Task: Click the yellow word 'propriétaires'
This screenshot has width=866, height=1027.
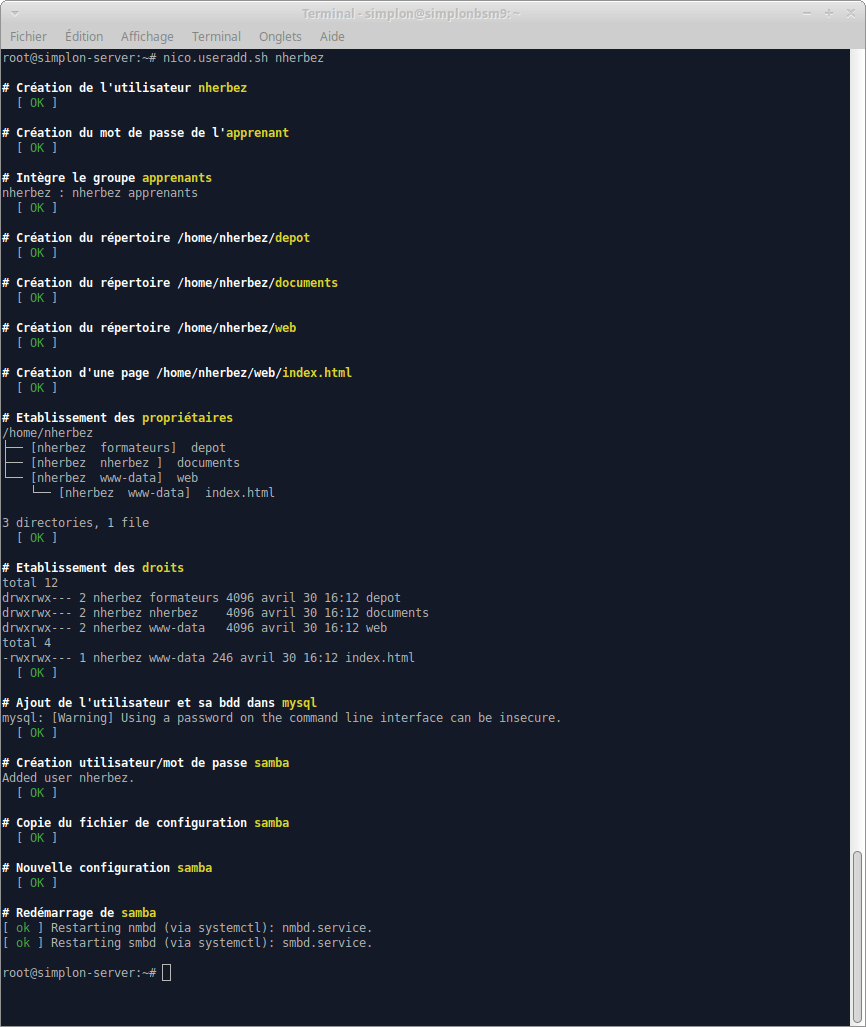Action: (187, 418)
